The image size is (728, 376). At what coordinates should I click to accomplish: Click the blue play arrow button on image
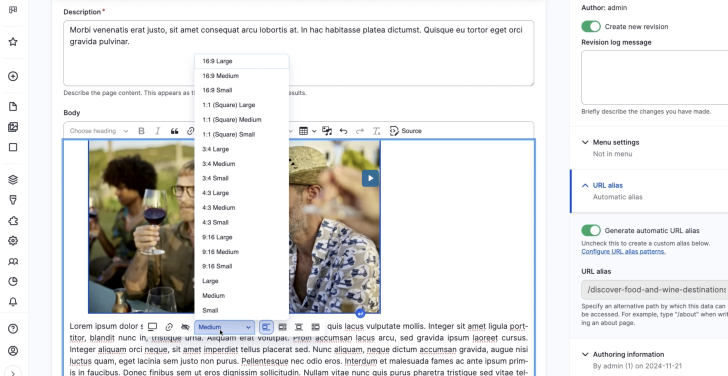pyautogui.click(x=370, y=178)
